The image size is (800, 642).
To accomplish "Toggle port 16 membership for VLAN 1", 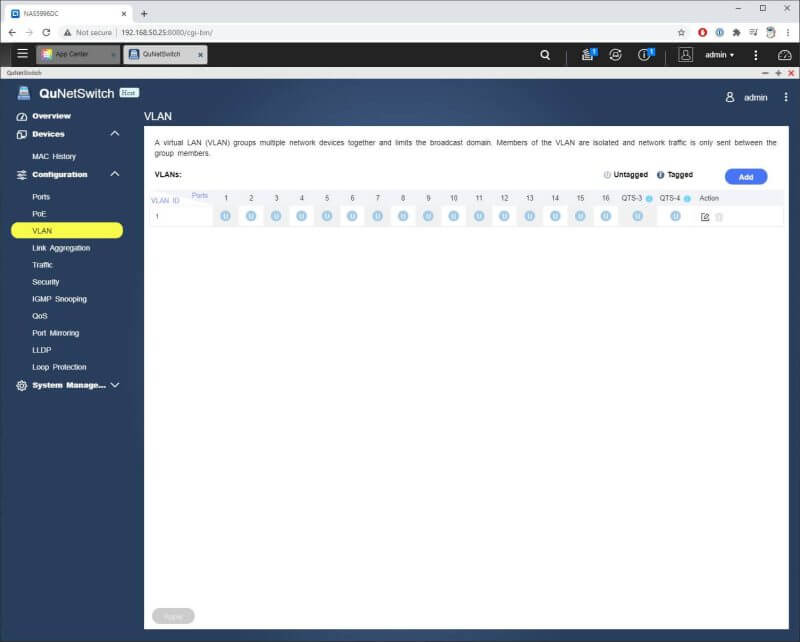I will 606,216.
